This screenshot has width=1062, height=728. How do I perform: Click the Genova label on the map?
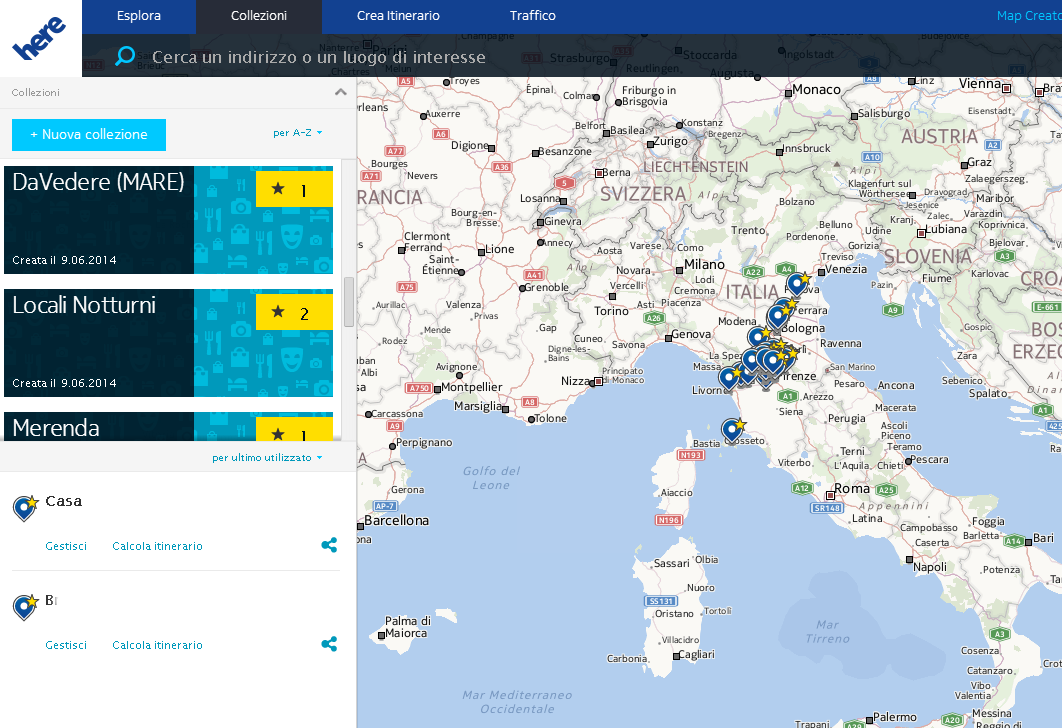point(691,334)
